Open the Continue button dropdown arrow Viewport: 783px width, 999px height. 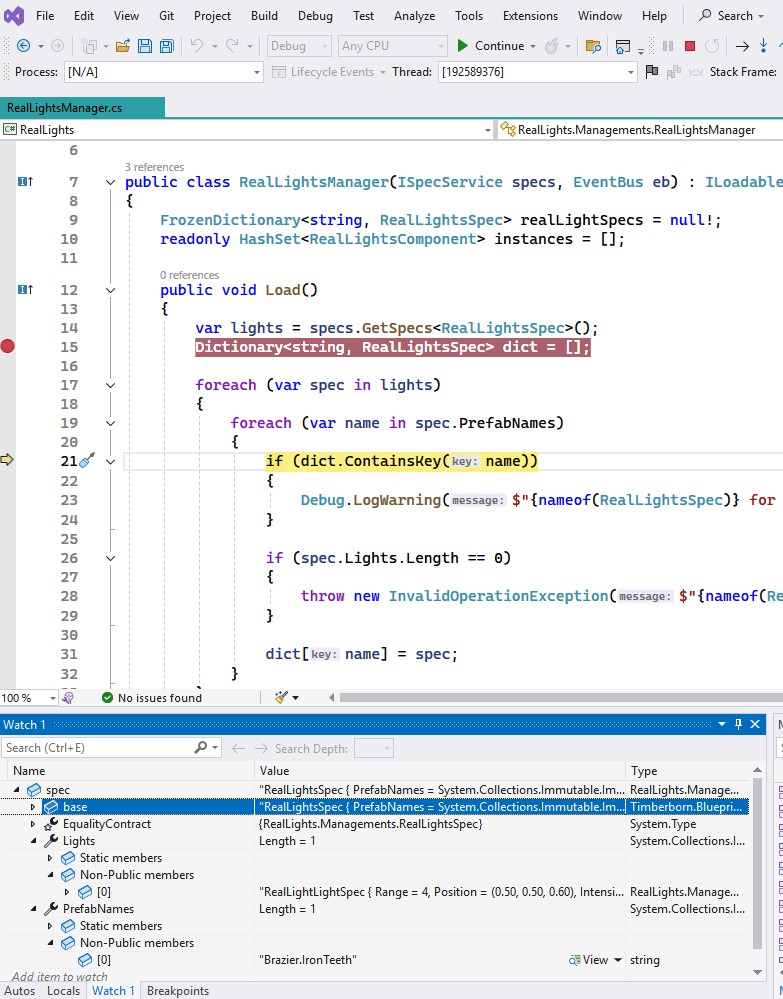[533, 46]
